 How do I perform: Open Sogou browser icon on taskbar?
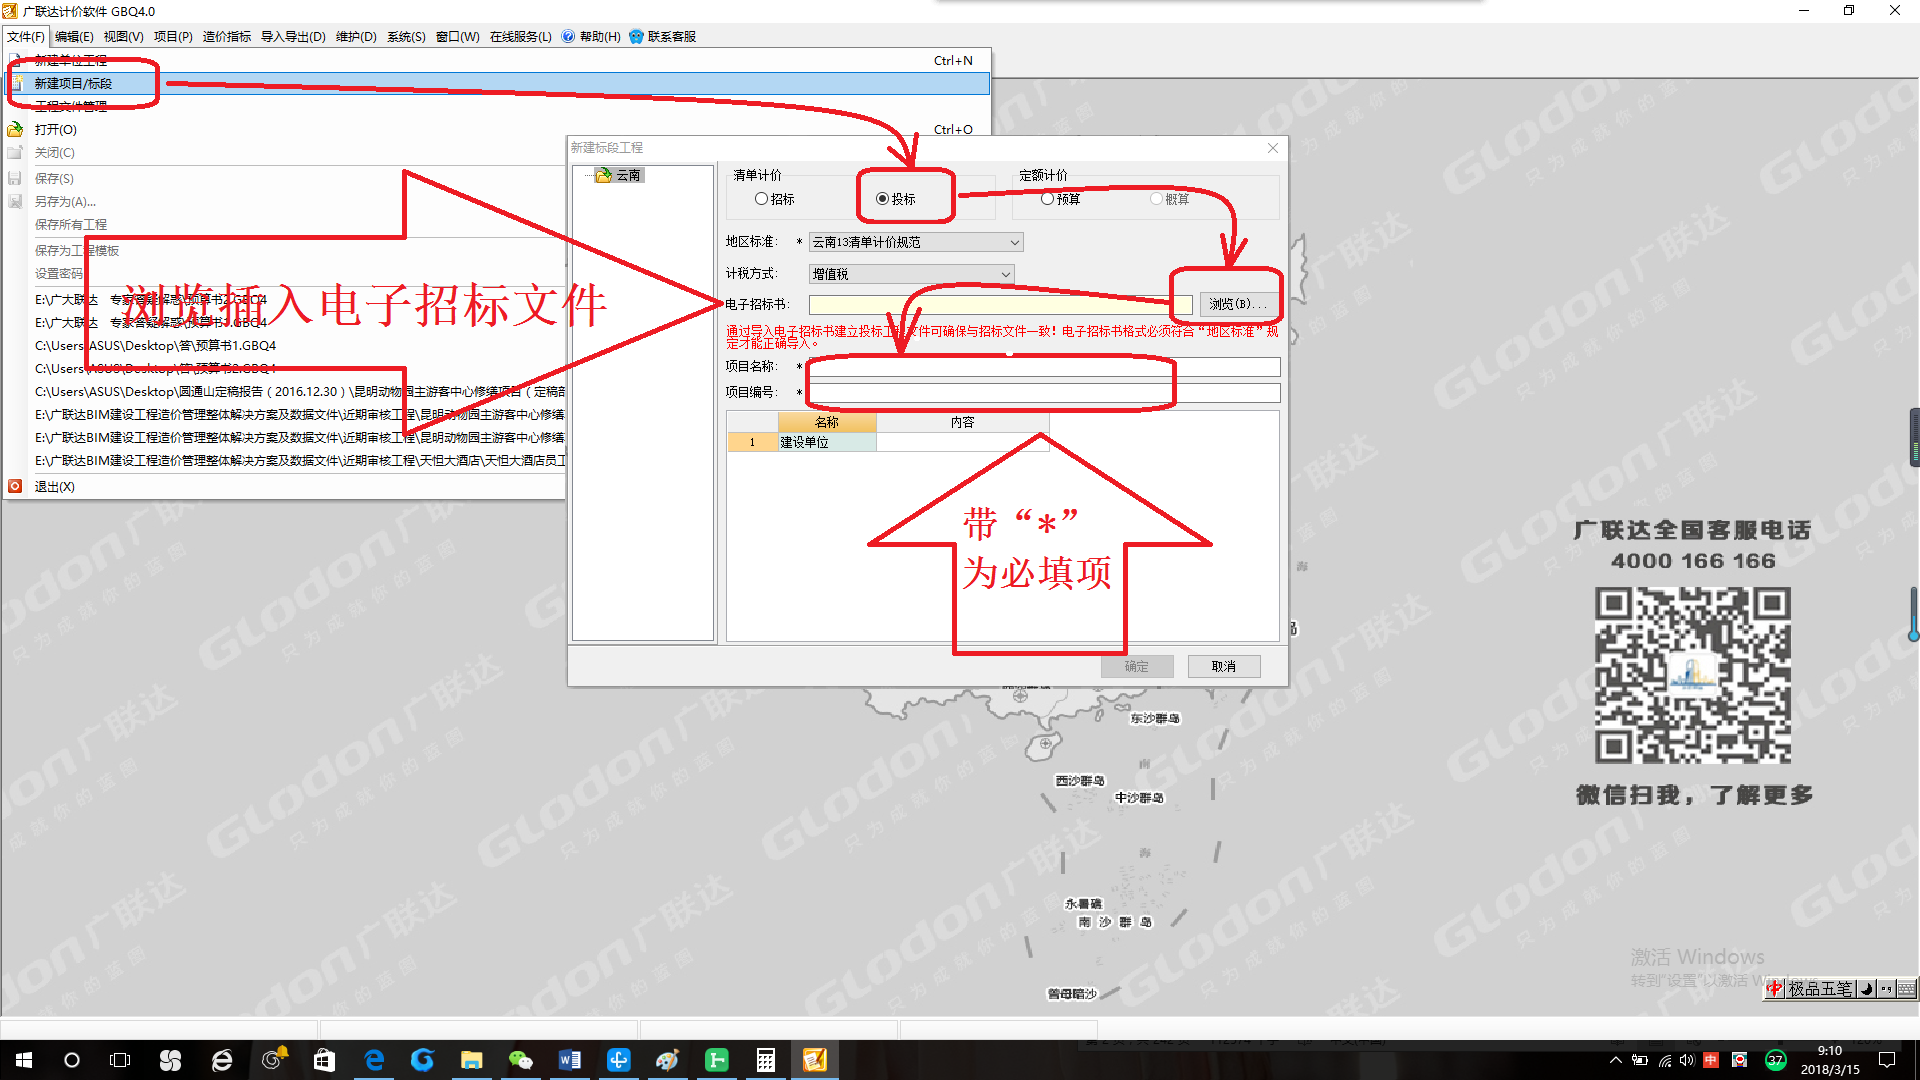pos(423,1060)
